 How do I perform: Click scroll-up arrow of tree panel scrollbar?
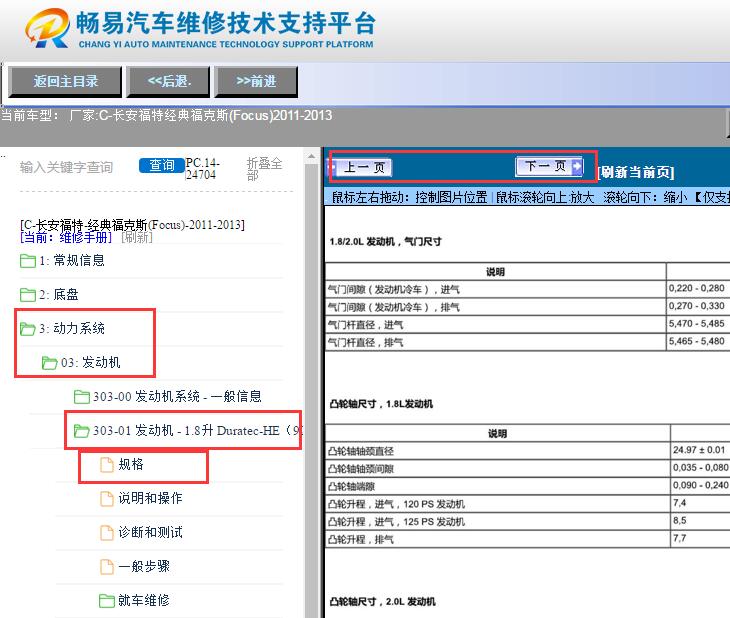coord(311,157)
